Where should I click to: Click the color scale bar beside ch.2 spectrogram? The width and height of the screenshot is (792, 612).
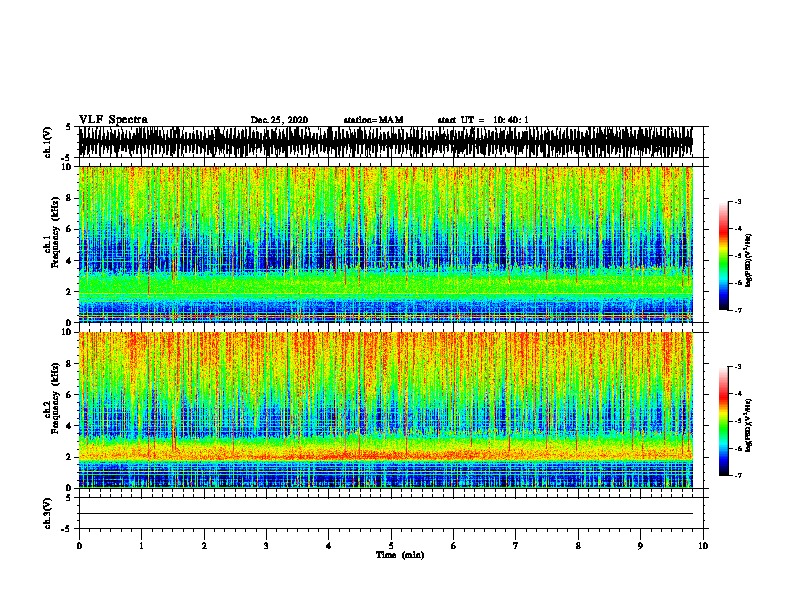723,421
